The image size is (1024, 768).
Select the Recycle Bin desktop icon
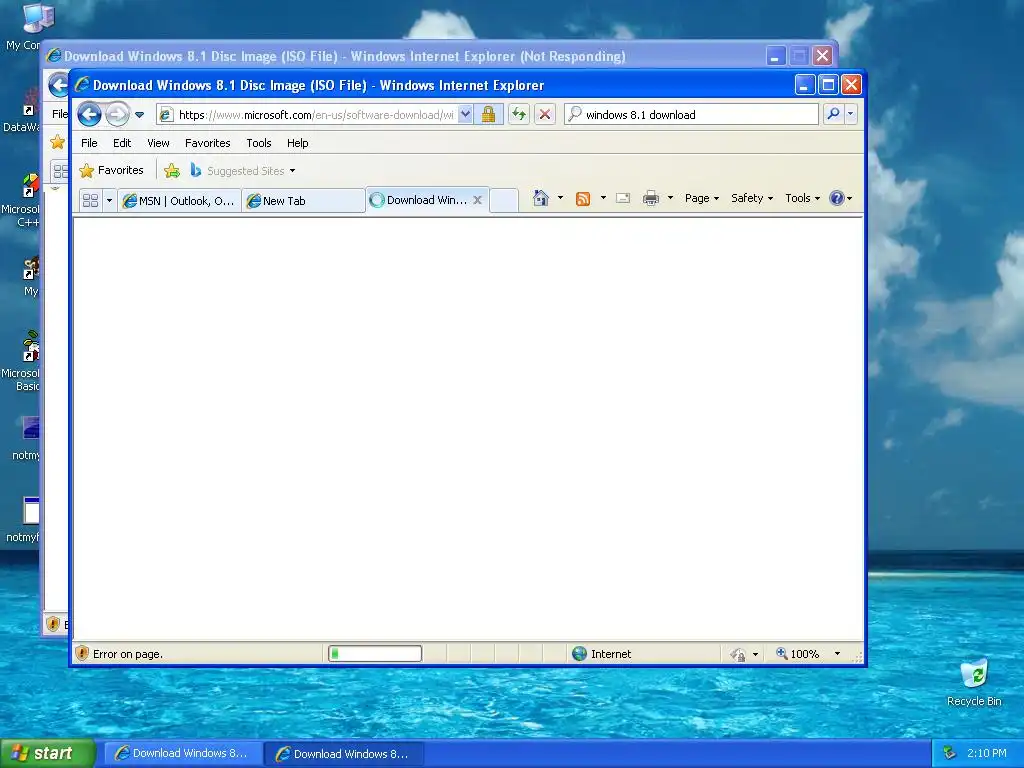(974, 682)
